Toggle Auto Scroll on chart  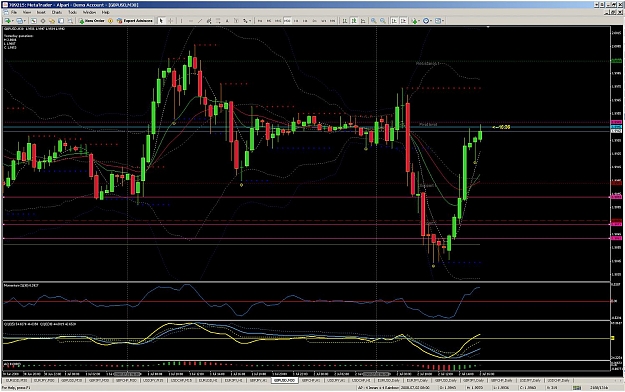393,21
